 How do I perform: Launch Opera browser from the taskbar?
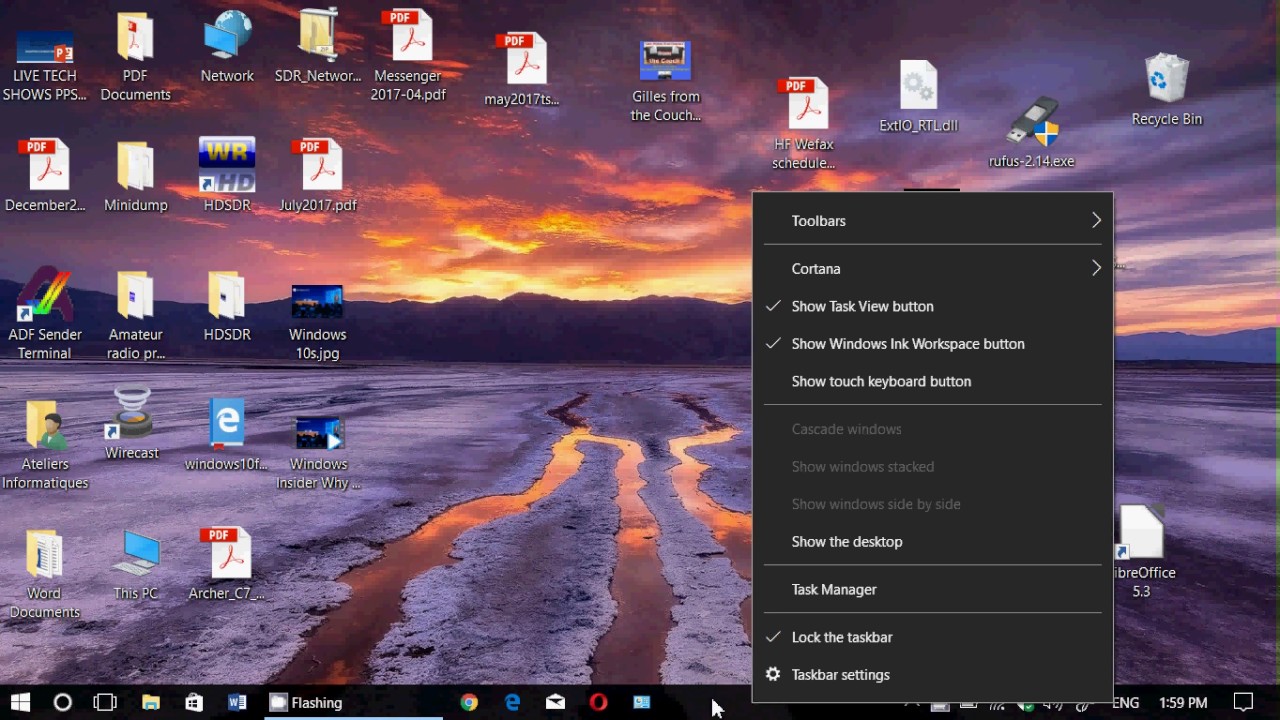[598, 703]
